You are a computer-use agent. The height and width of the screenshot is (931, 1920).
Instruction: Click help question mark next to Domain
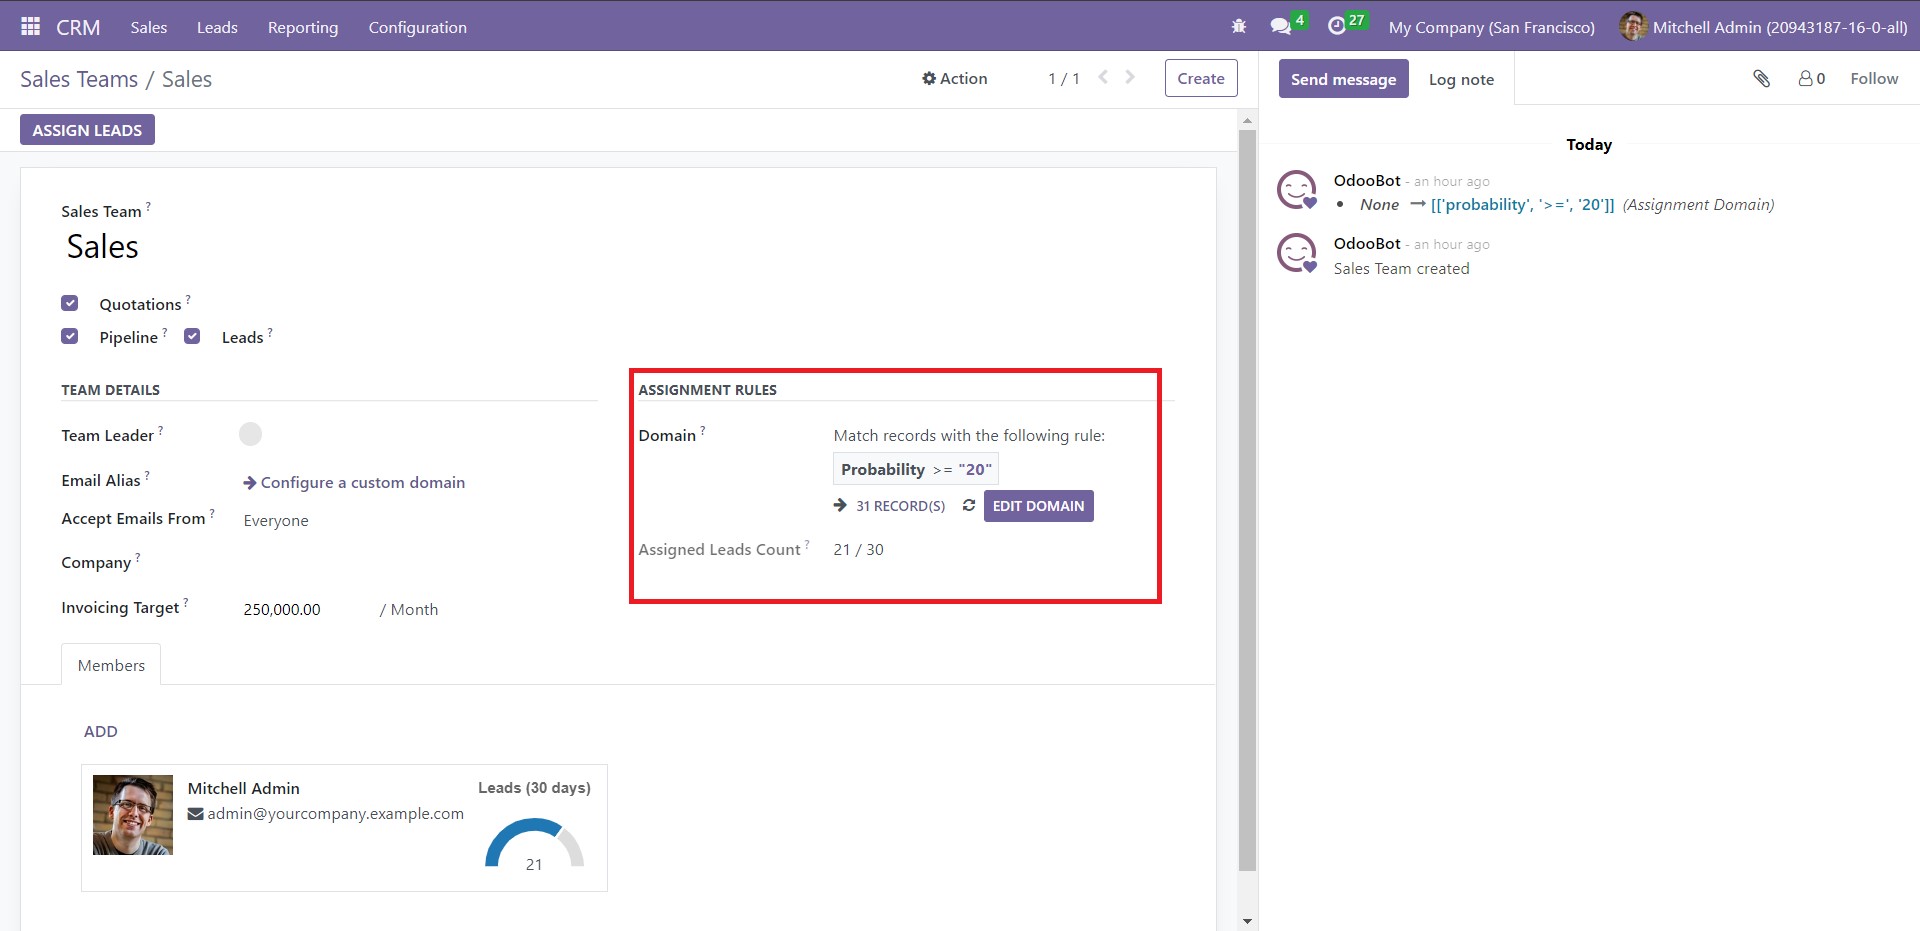tap(703, 430)
